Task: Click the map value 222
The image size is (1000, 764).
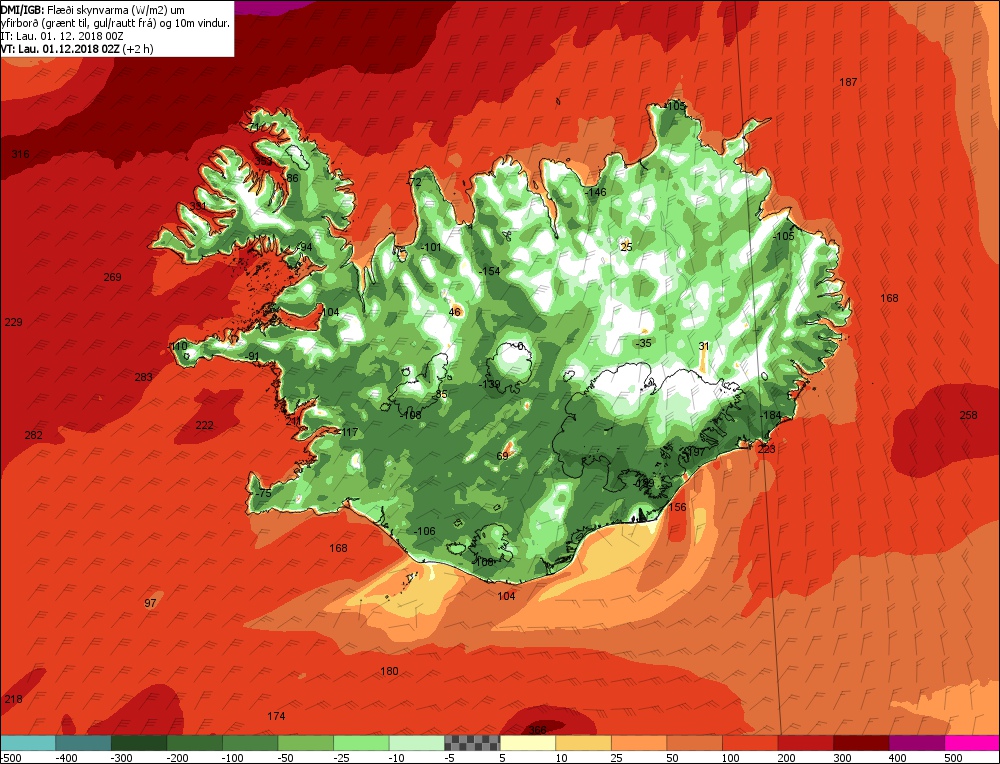Action: point(204,425)
